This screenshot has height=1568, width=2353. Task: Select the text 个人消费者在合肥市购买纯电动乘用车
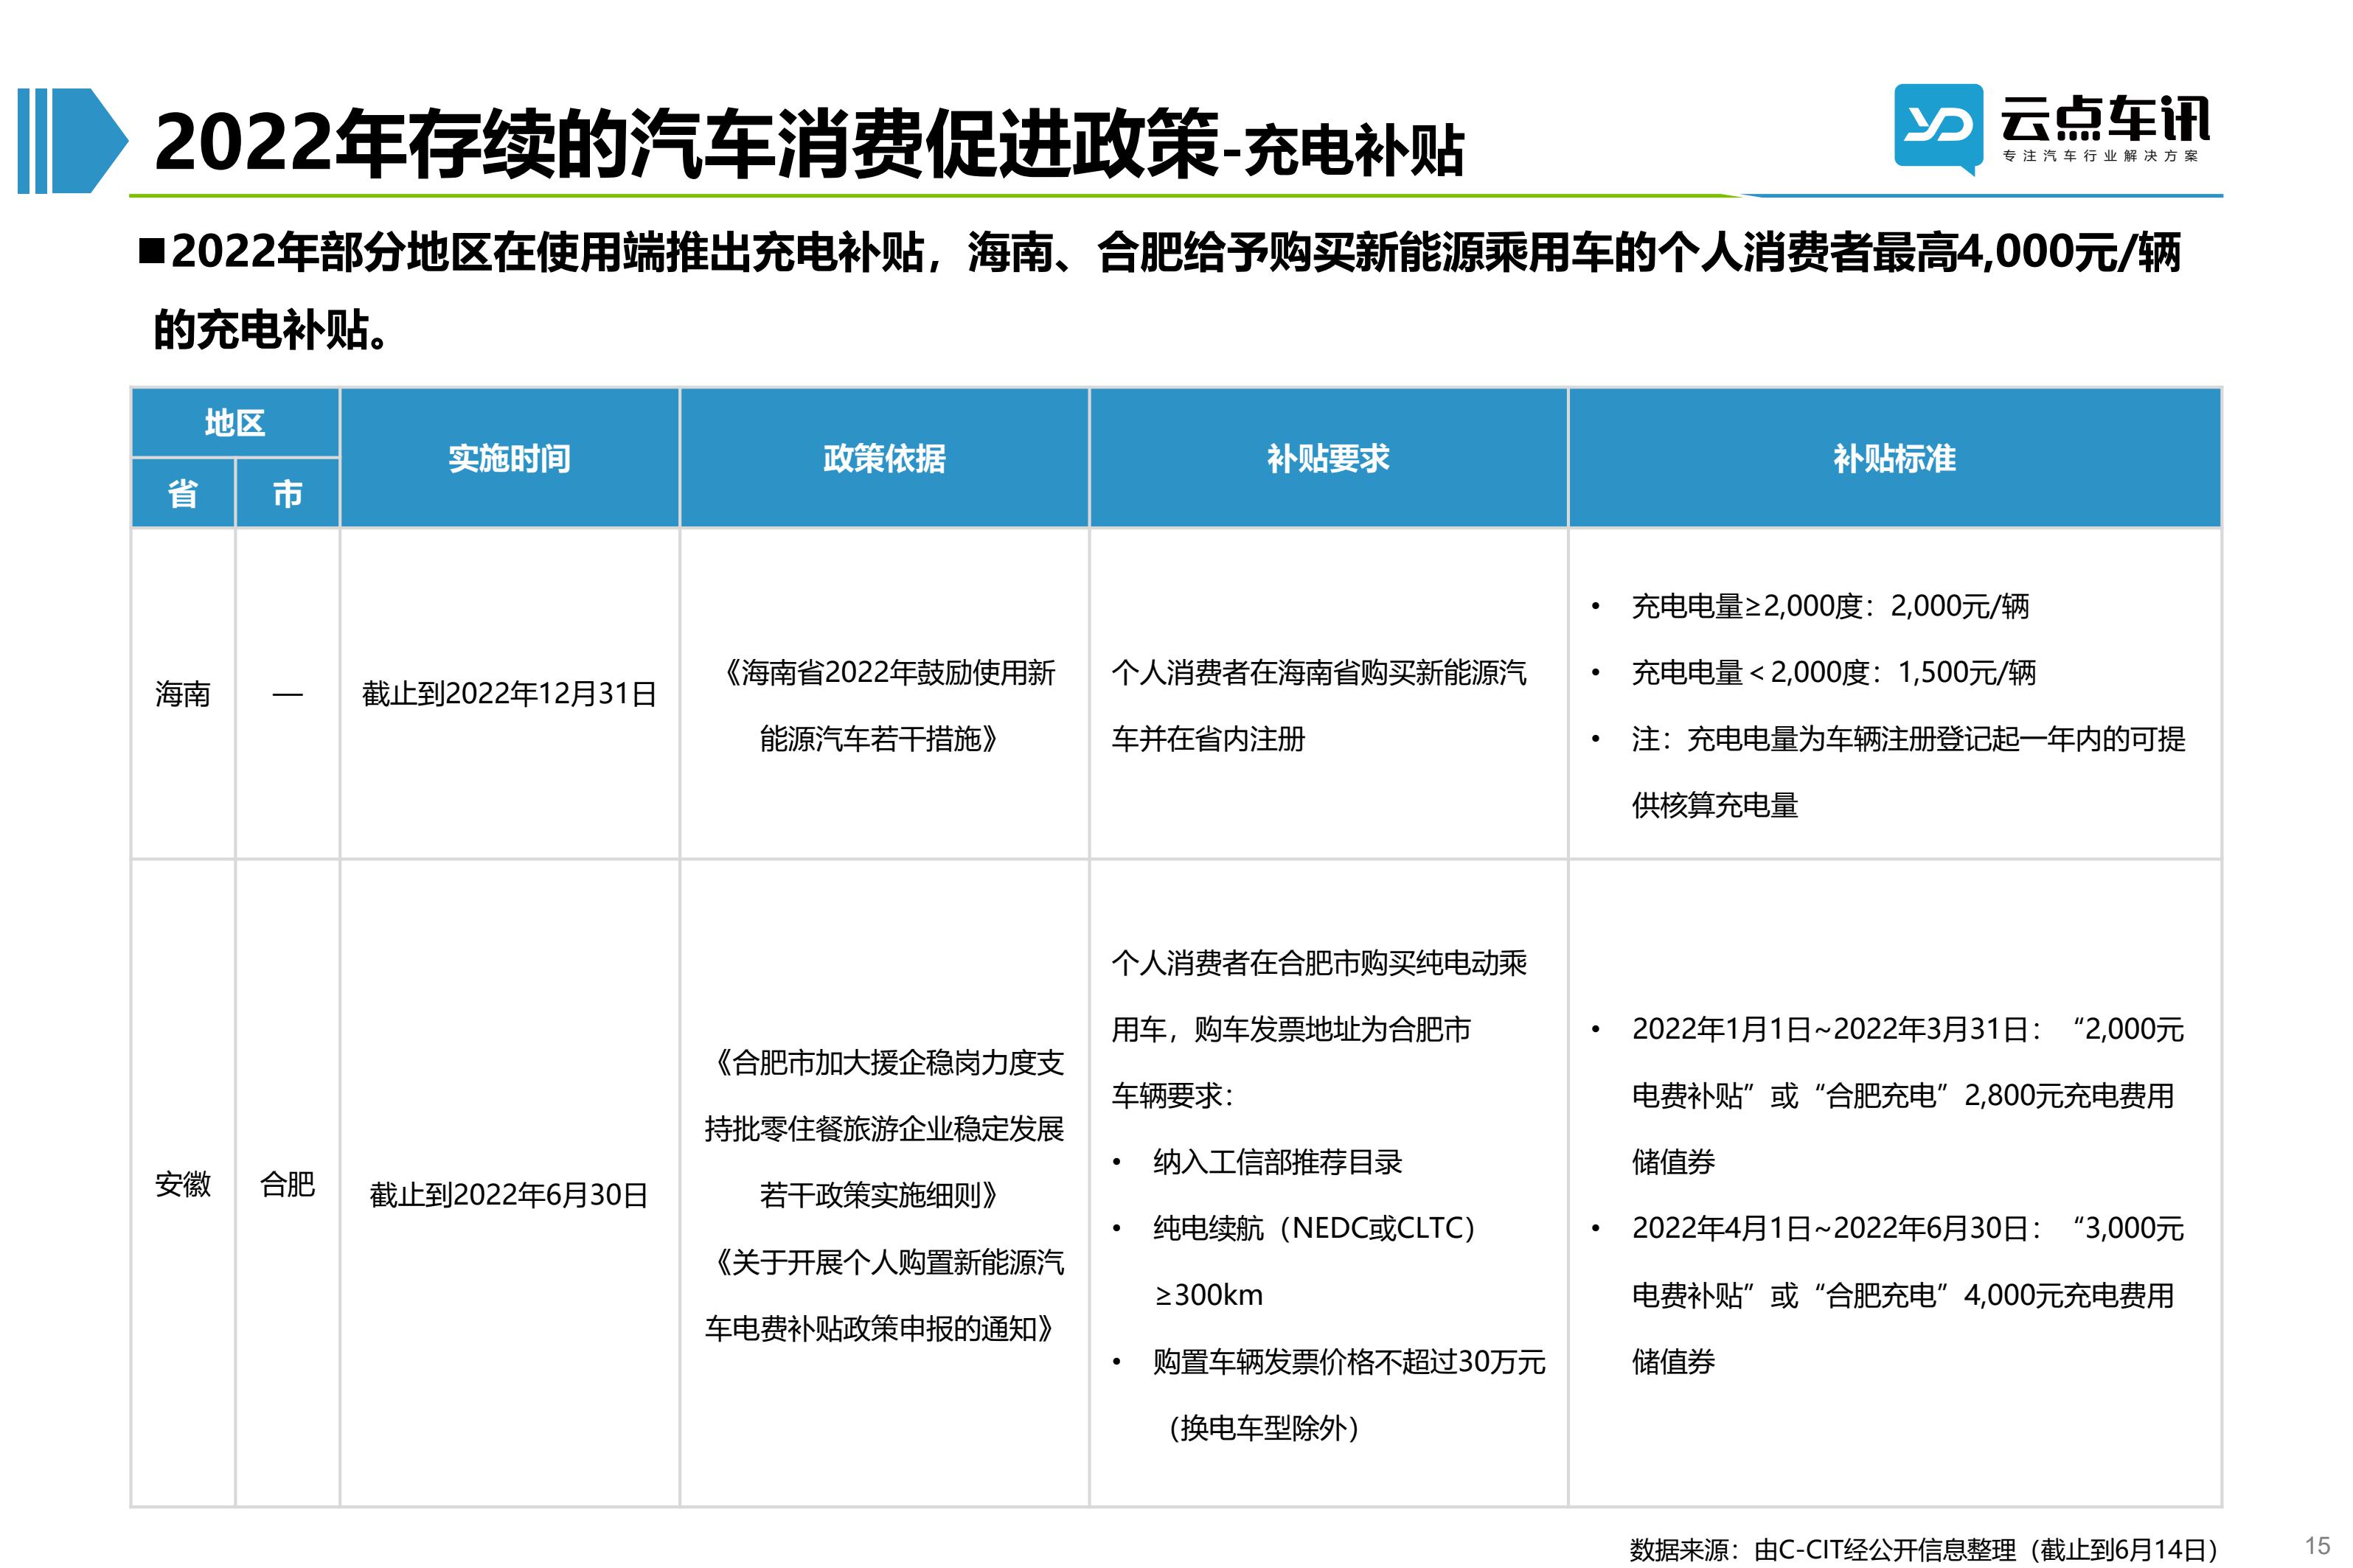point(1319,995)
